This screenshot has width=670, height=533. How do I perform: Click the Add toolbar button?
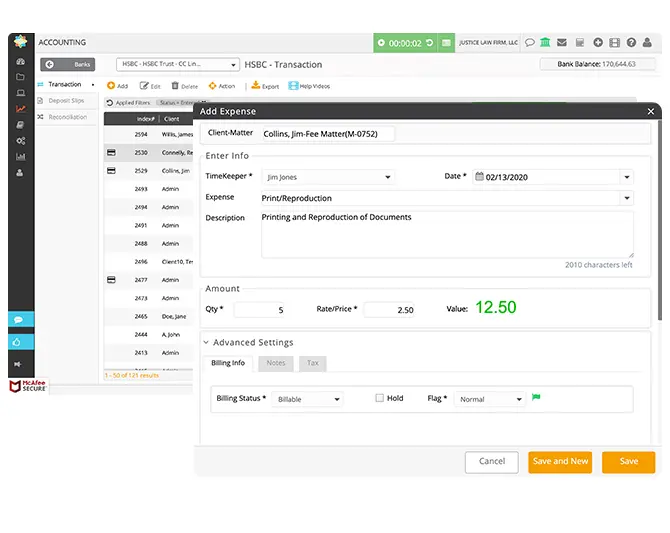click(118, 86)
